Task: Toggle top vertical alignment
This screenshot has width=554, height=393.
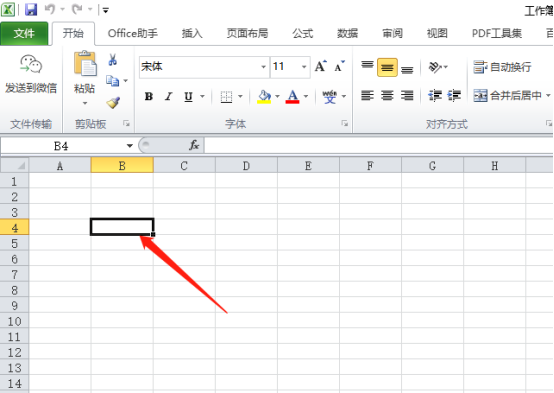Action: (367, 67)
